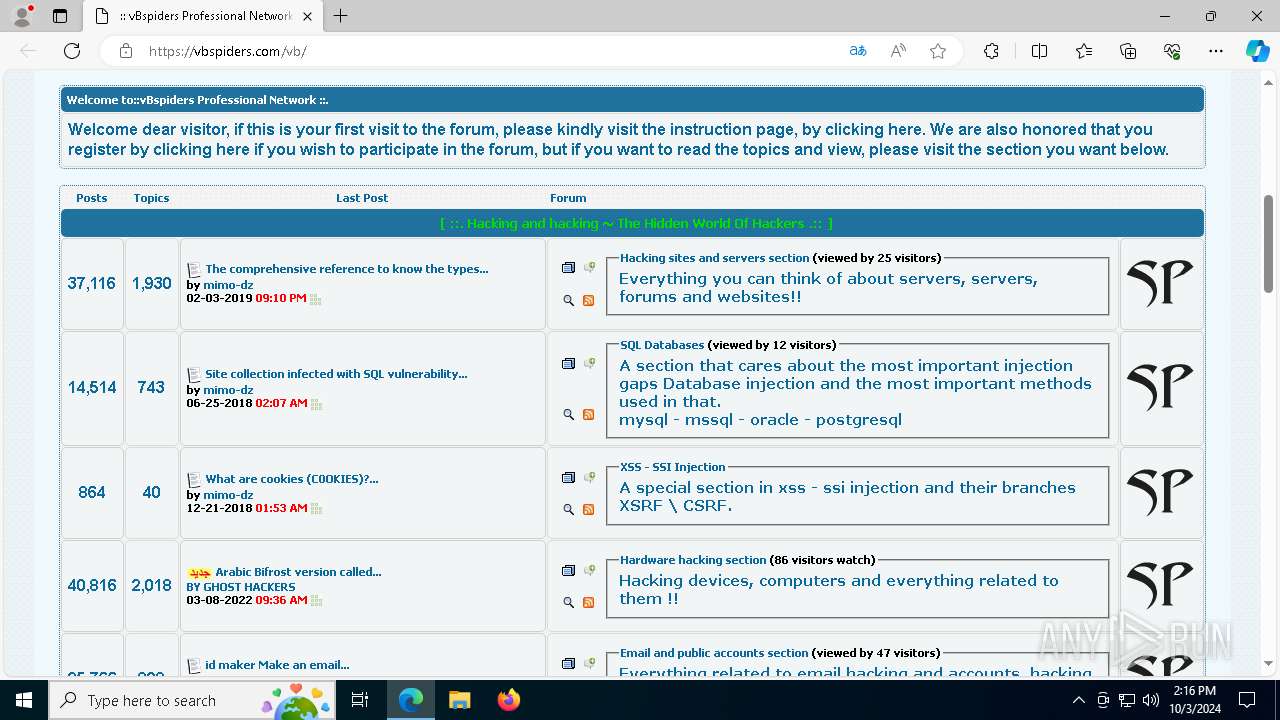Click the forum window icon for SQL Databases
The width and height of the screenshot is (1280, 720).
pos(569,363)
